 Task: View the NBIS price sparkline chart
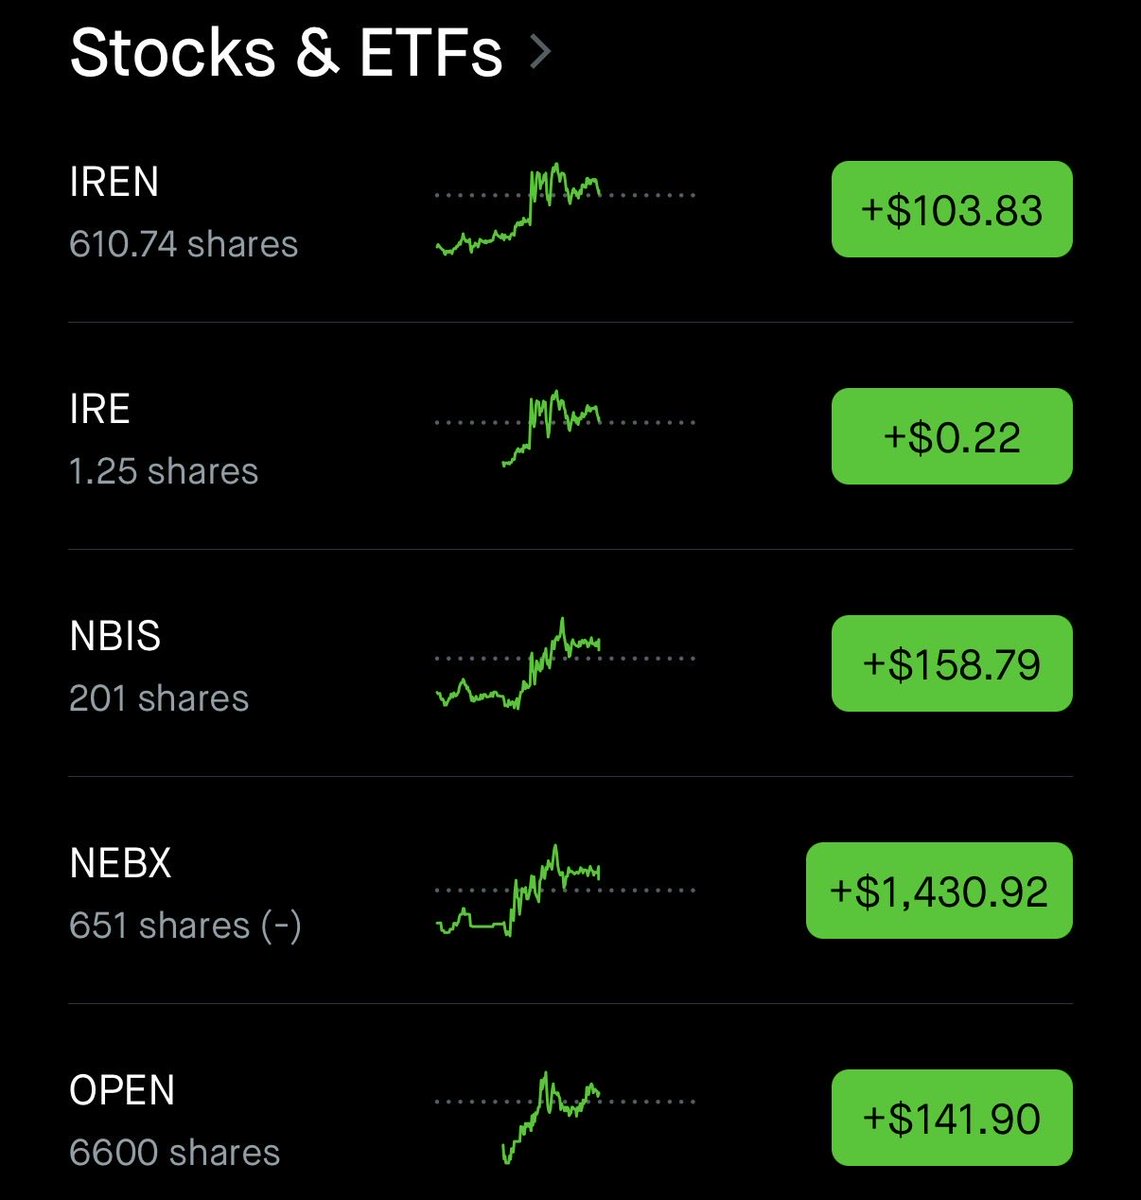[x=565, y=662]
